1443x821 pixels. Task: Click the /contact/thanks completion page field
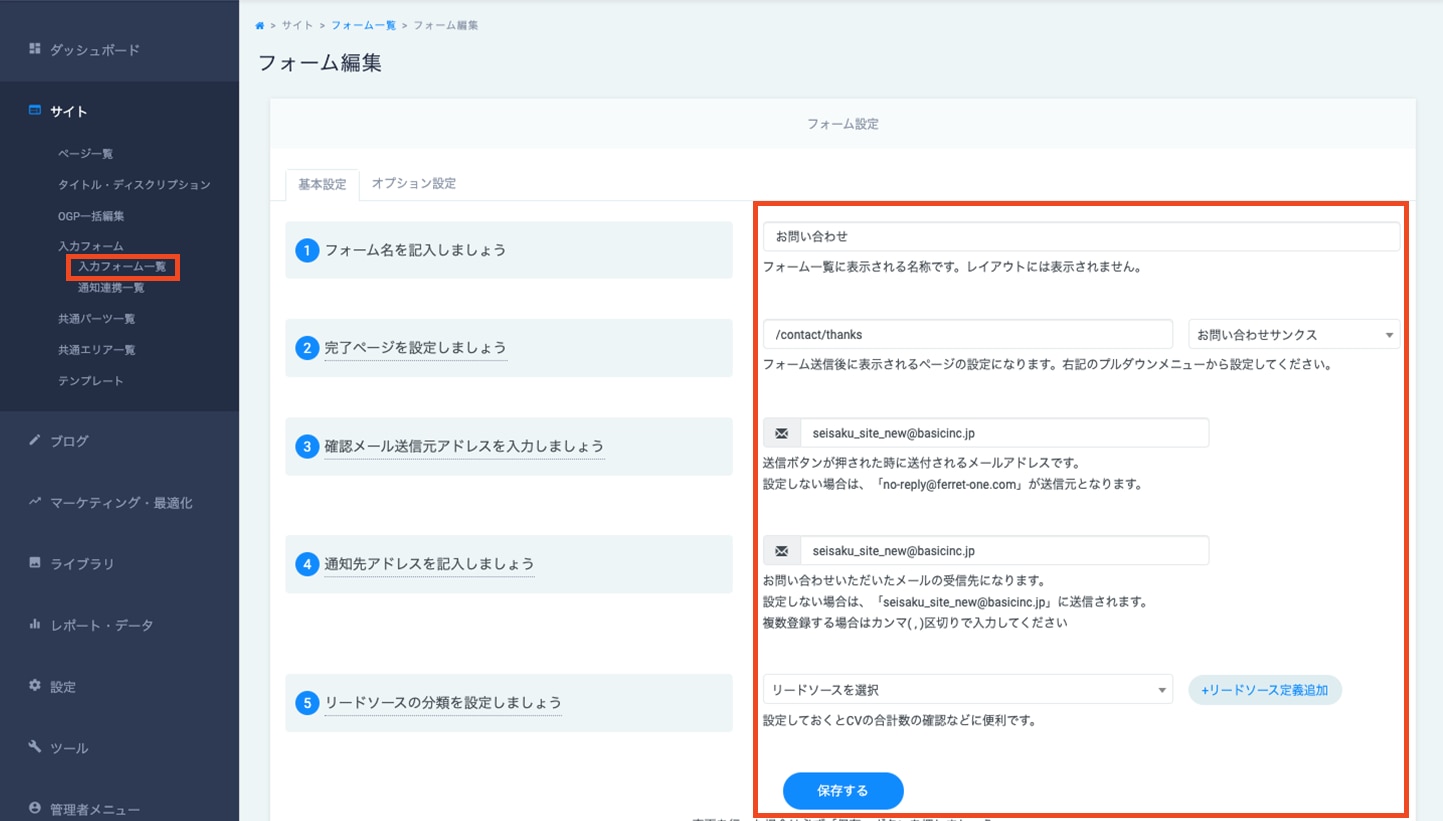[x=968, y=334]
